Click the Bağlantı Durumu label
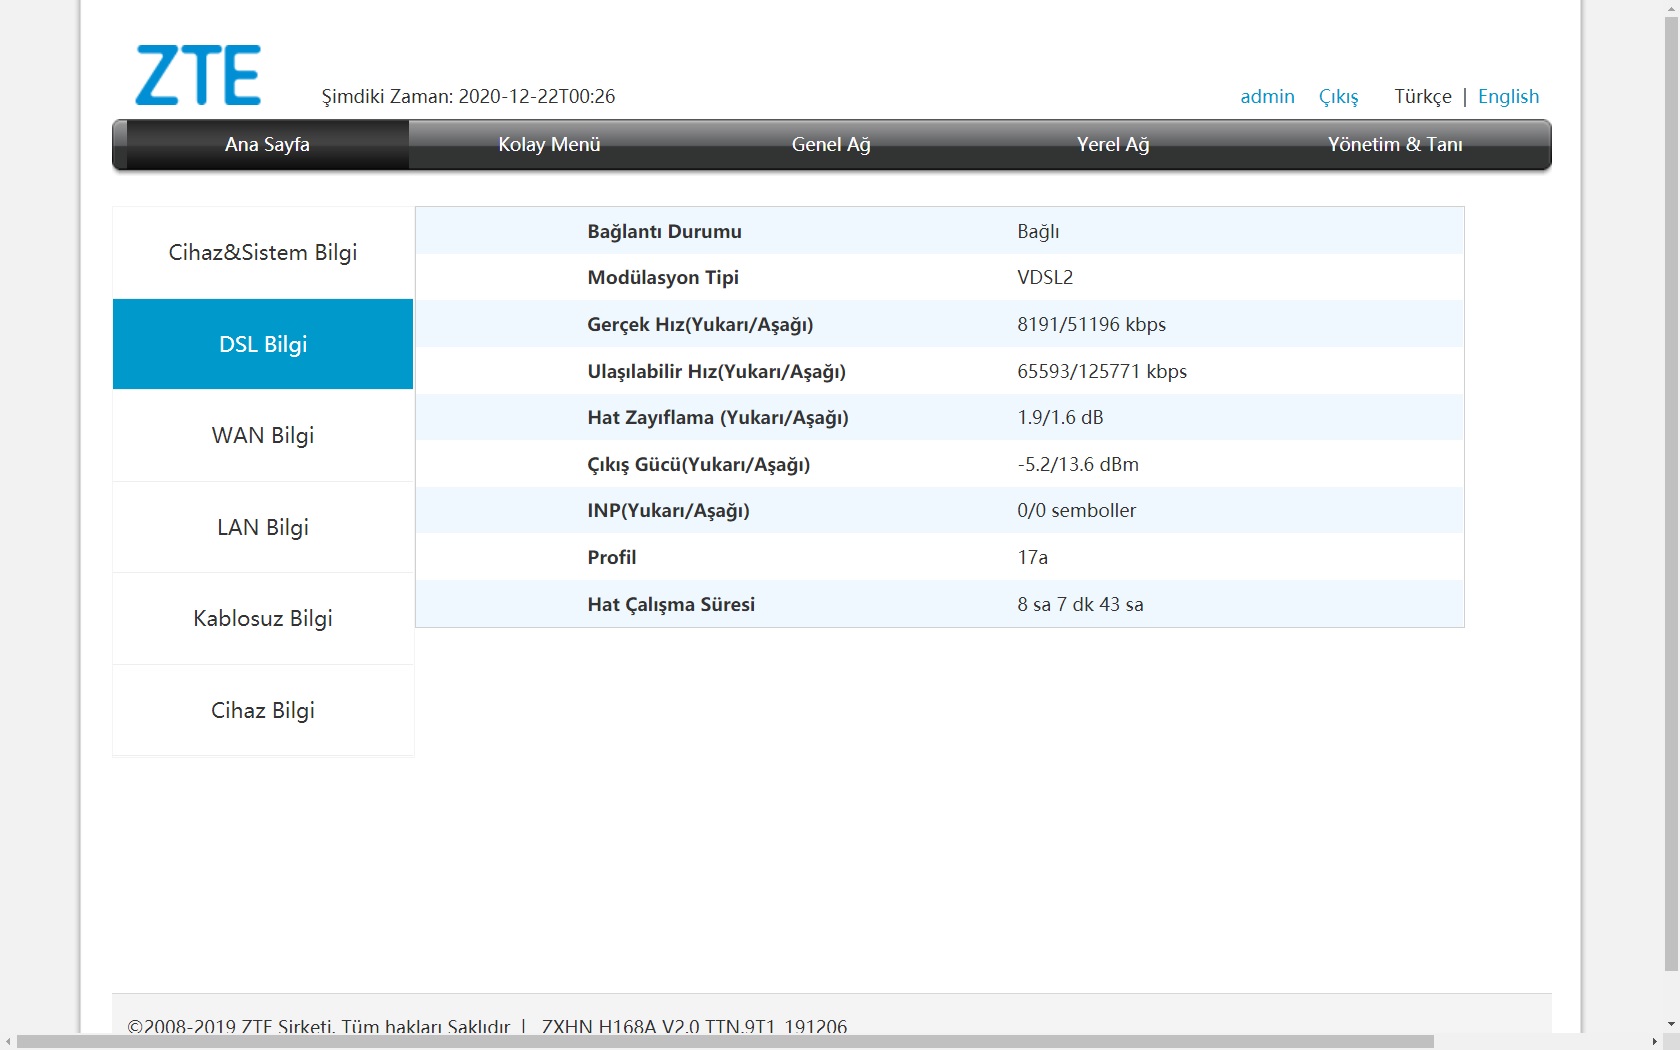Viewport: 1680px width, 1050px height. 664,231
